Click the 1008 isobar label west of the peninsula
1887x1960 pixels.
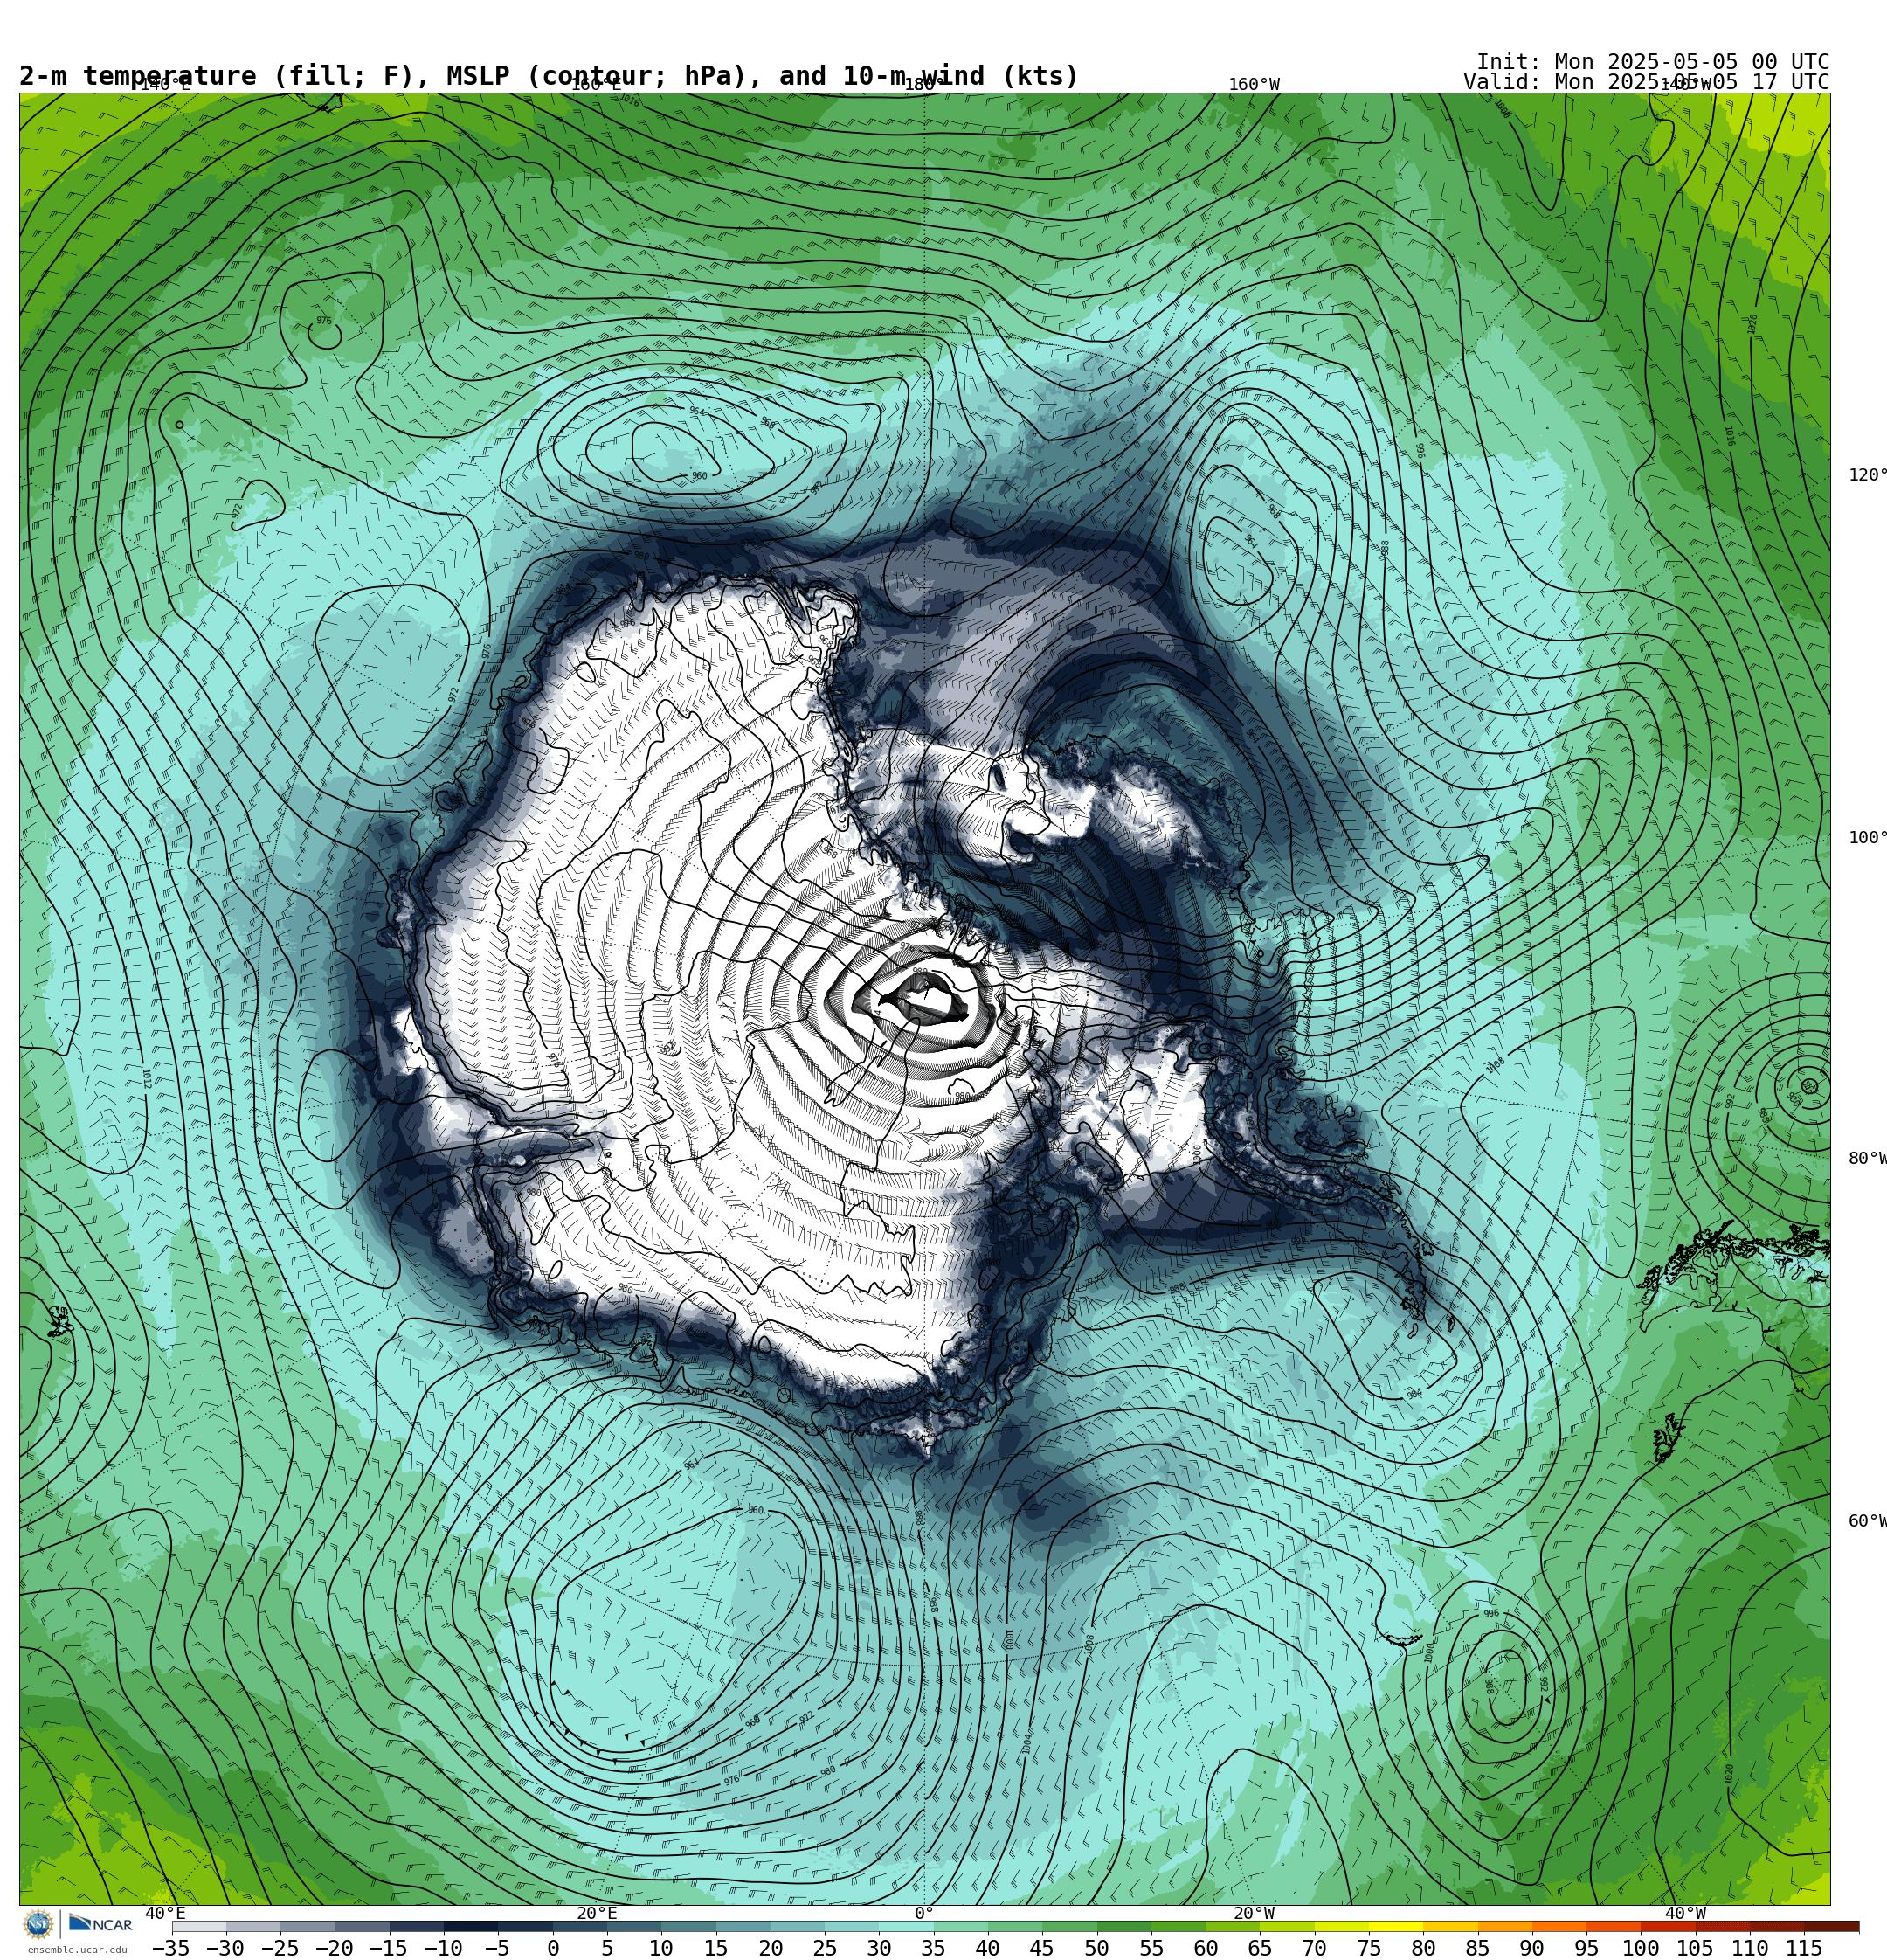[x=1495, y=1066]
